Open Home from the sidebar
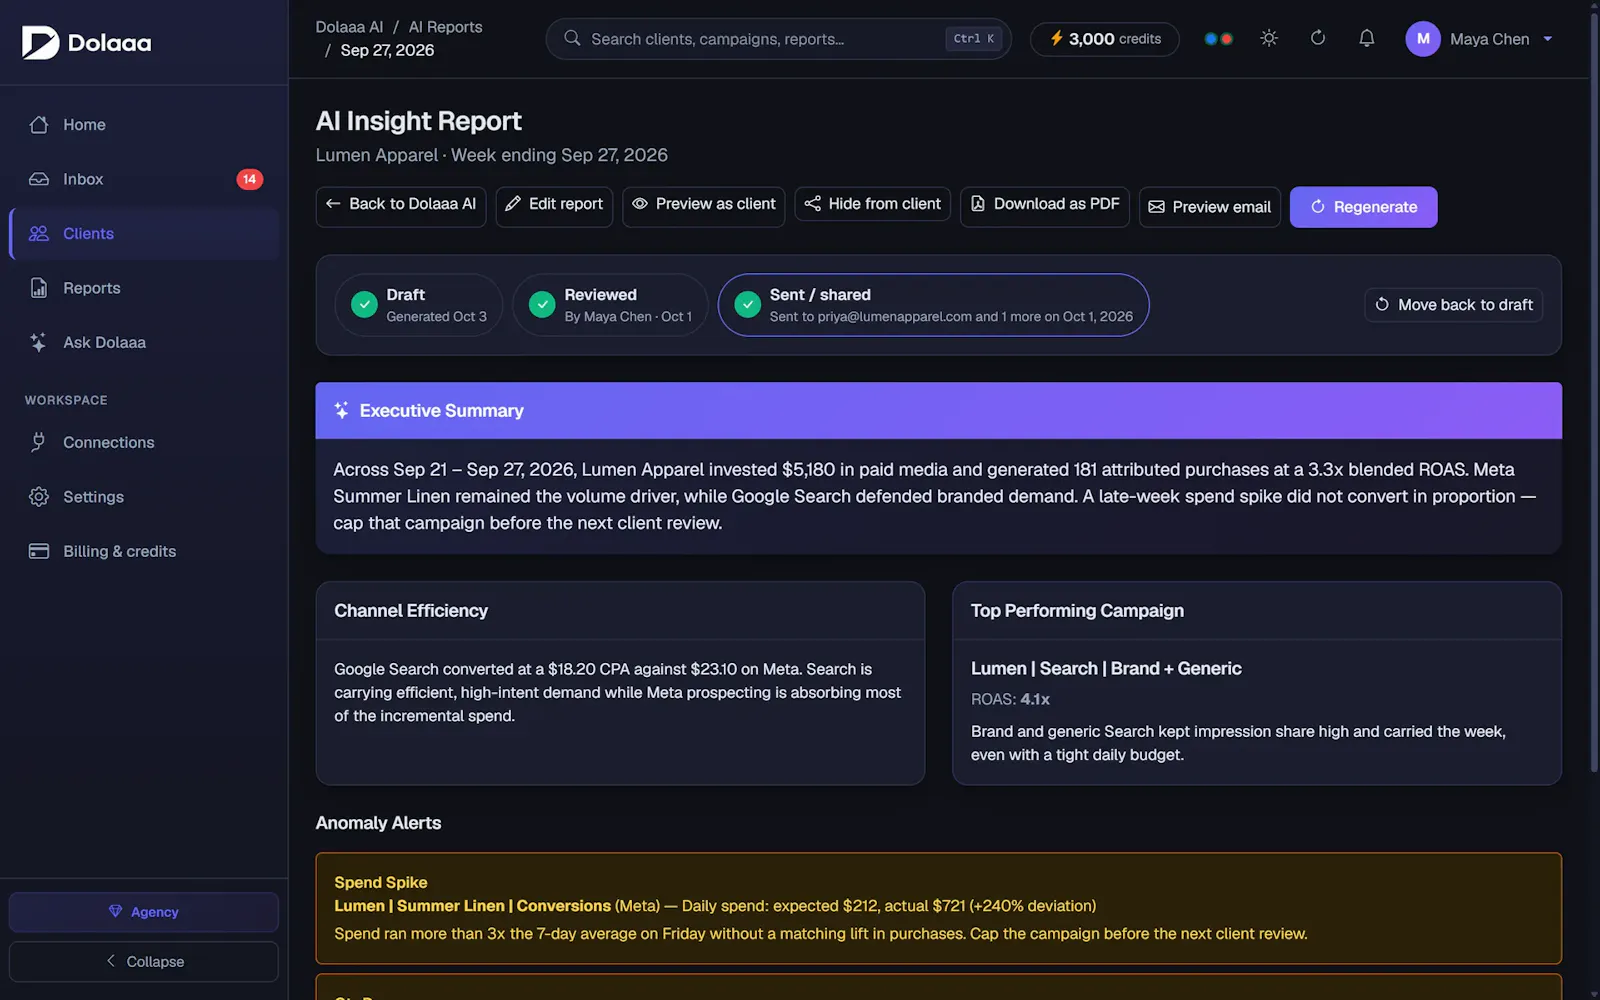 144,125
